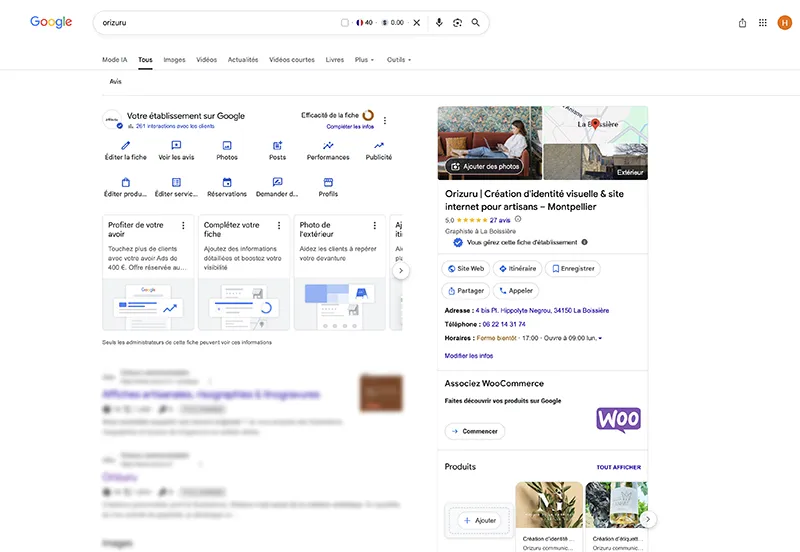Select the Images tab
The height and width of the screenshot is (552, 800).
(x=174, y=60)
